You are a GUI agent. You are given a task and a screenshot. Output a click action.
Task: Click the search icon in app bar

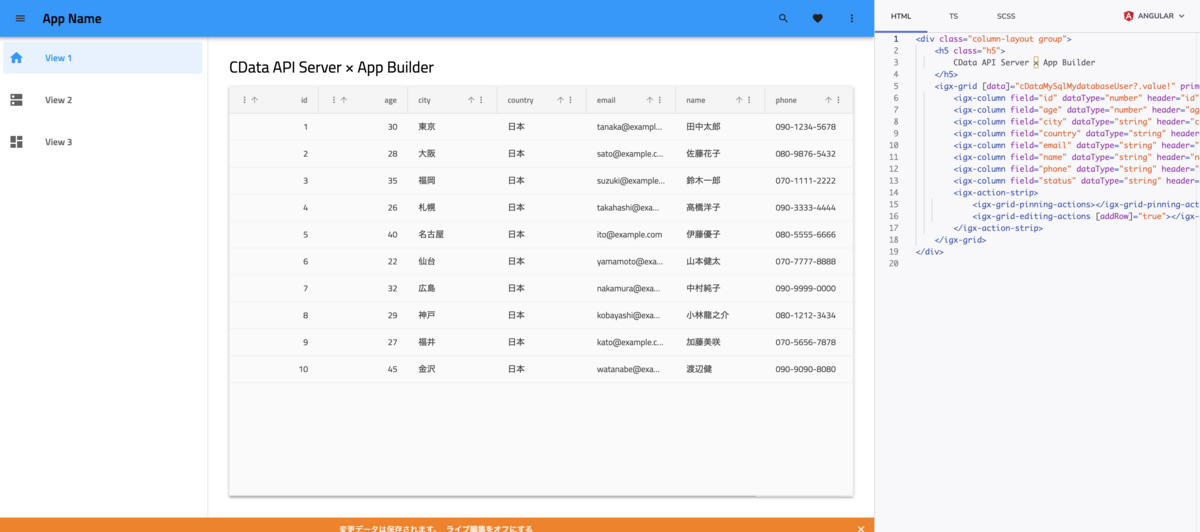[x=783, y=18]
